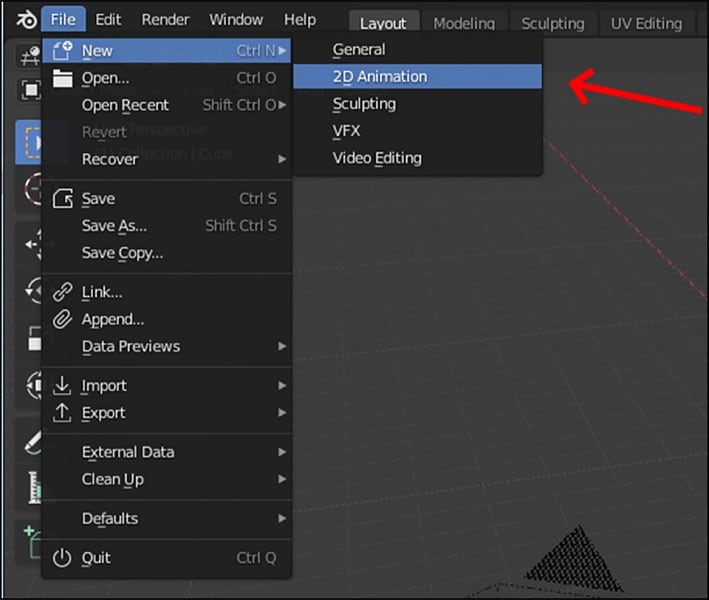Choose Link... from the File menu
709x600 pixels.
pyautogui.click(x=167, y=292)
